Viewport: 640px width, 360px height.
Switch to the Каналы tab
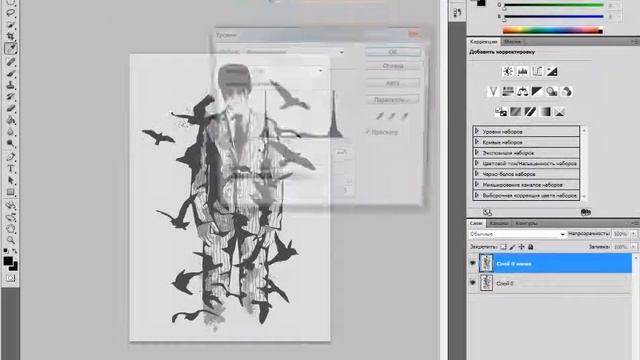499,223
